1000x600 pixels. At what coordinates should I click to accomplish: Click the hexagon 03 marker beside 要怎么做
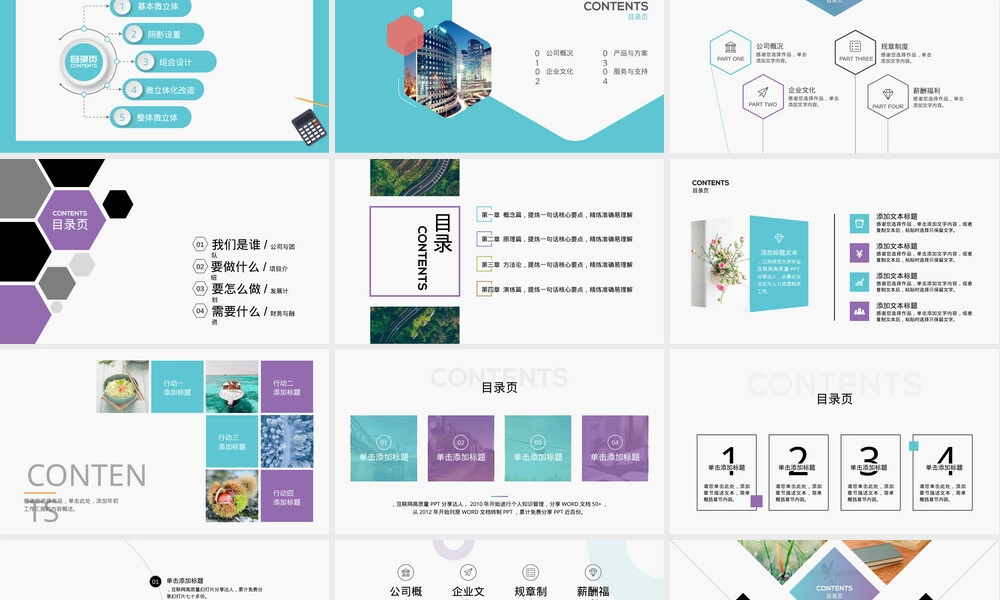pos(200,289)
